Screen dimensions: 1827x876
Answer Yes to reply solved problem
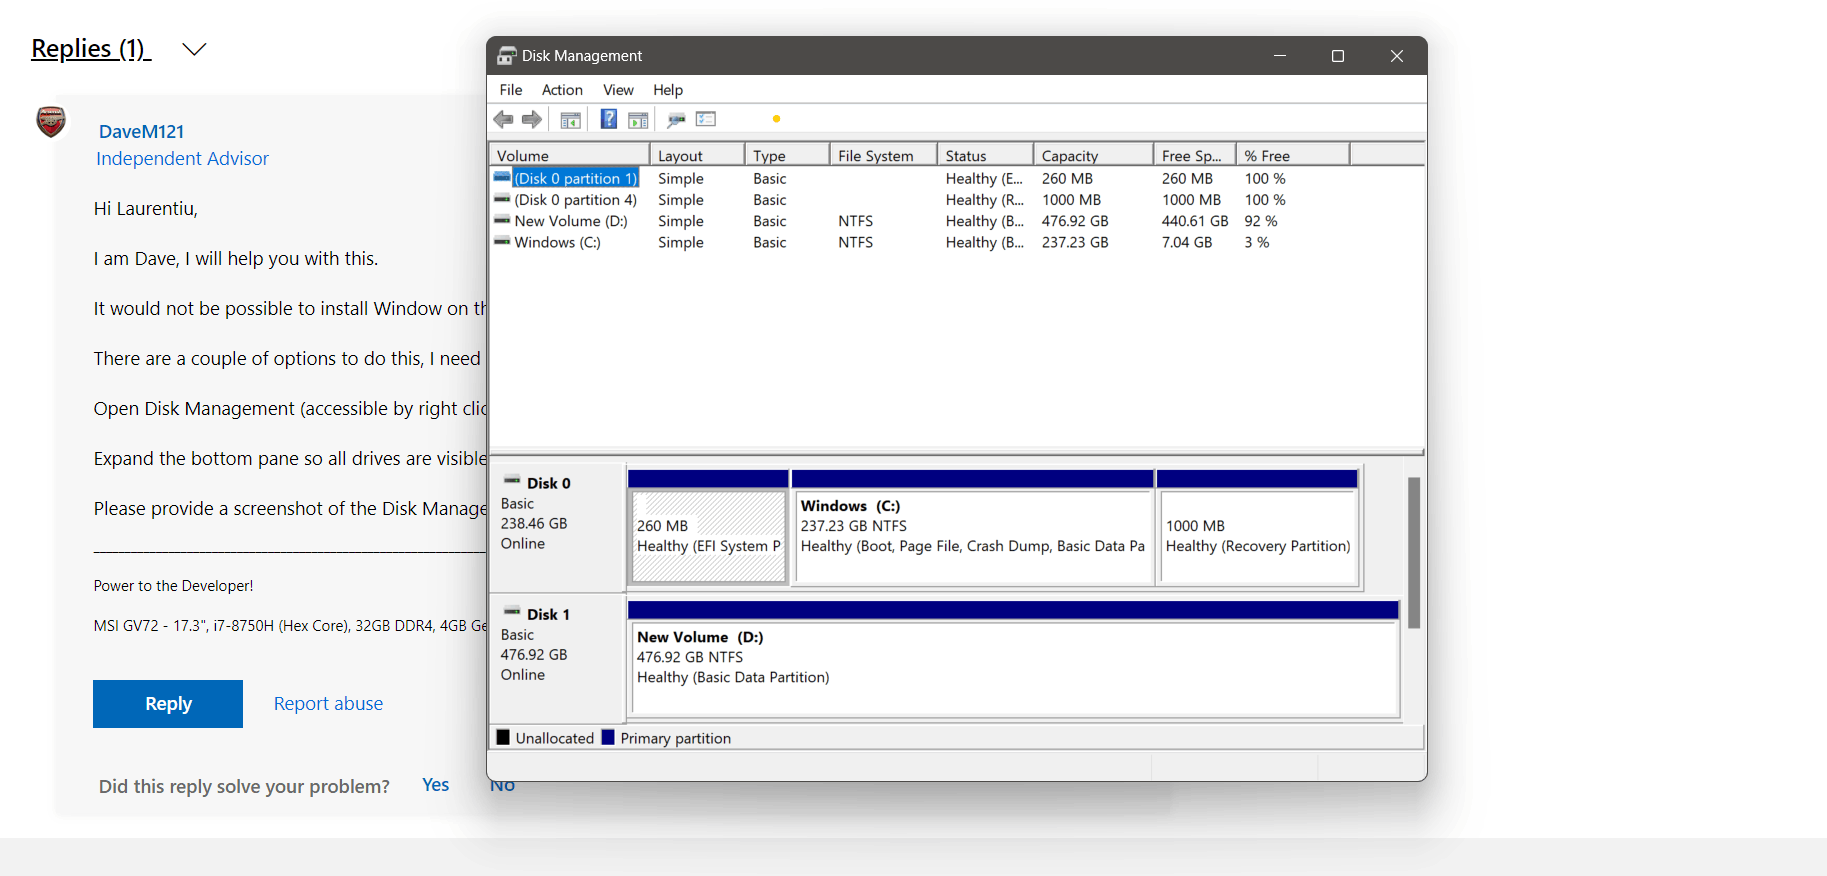435,785
